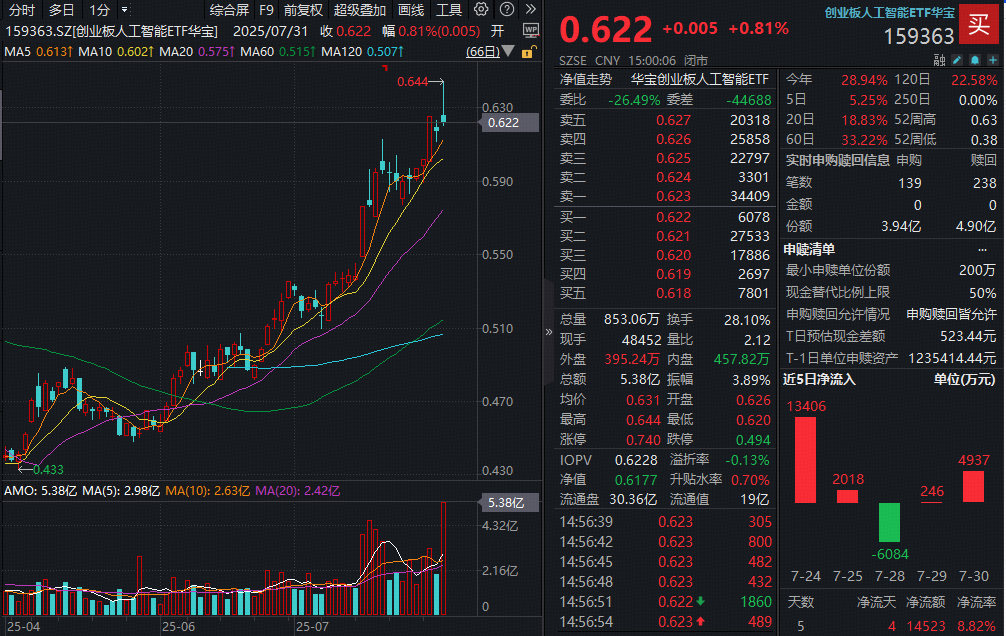Click the WP icon beside 开

tap(531, 30)
